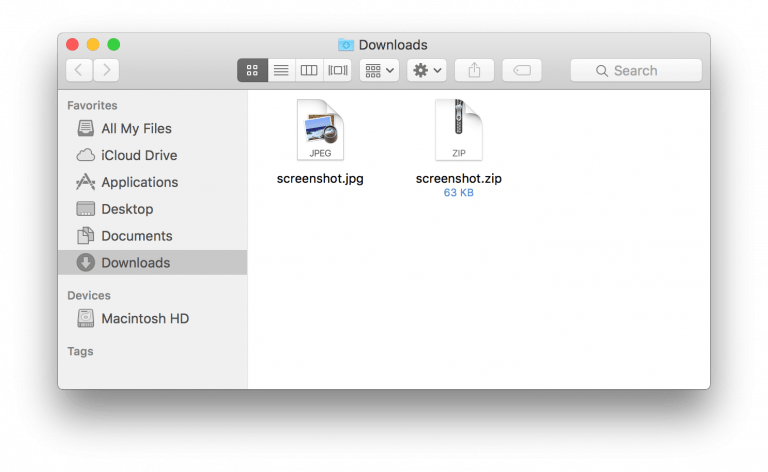Click the magnifier icon in Search
The width and height of the screenshot is (768, 472).
(x=601, y=71)
